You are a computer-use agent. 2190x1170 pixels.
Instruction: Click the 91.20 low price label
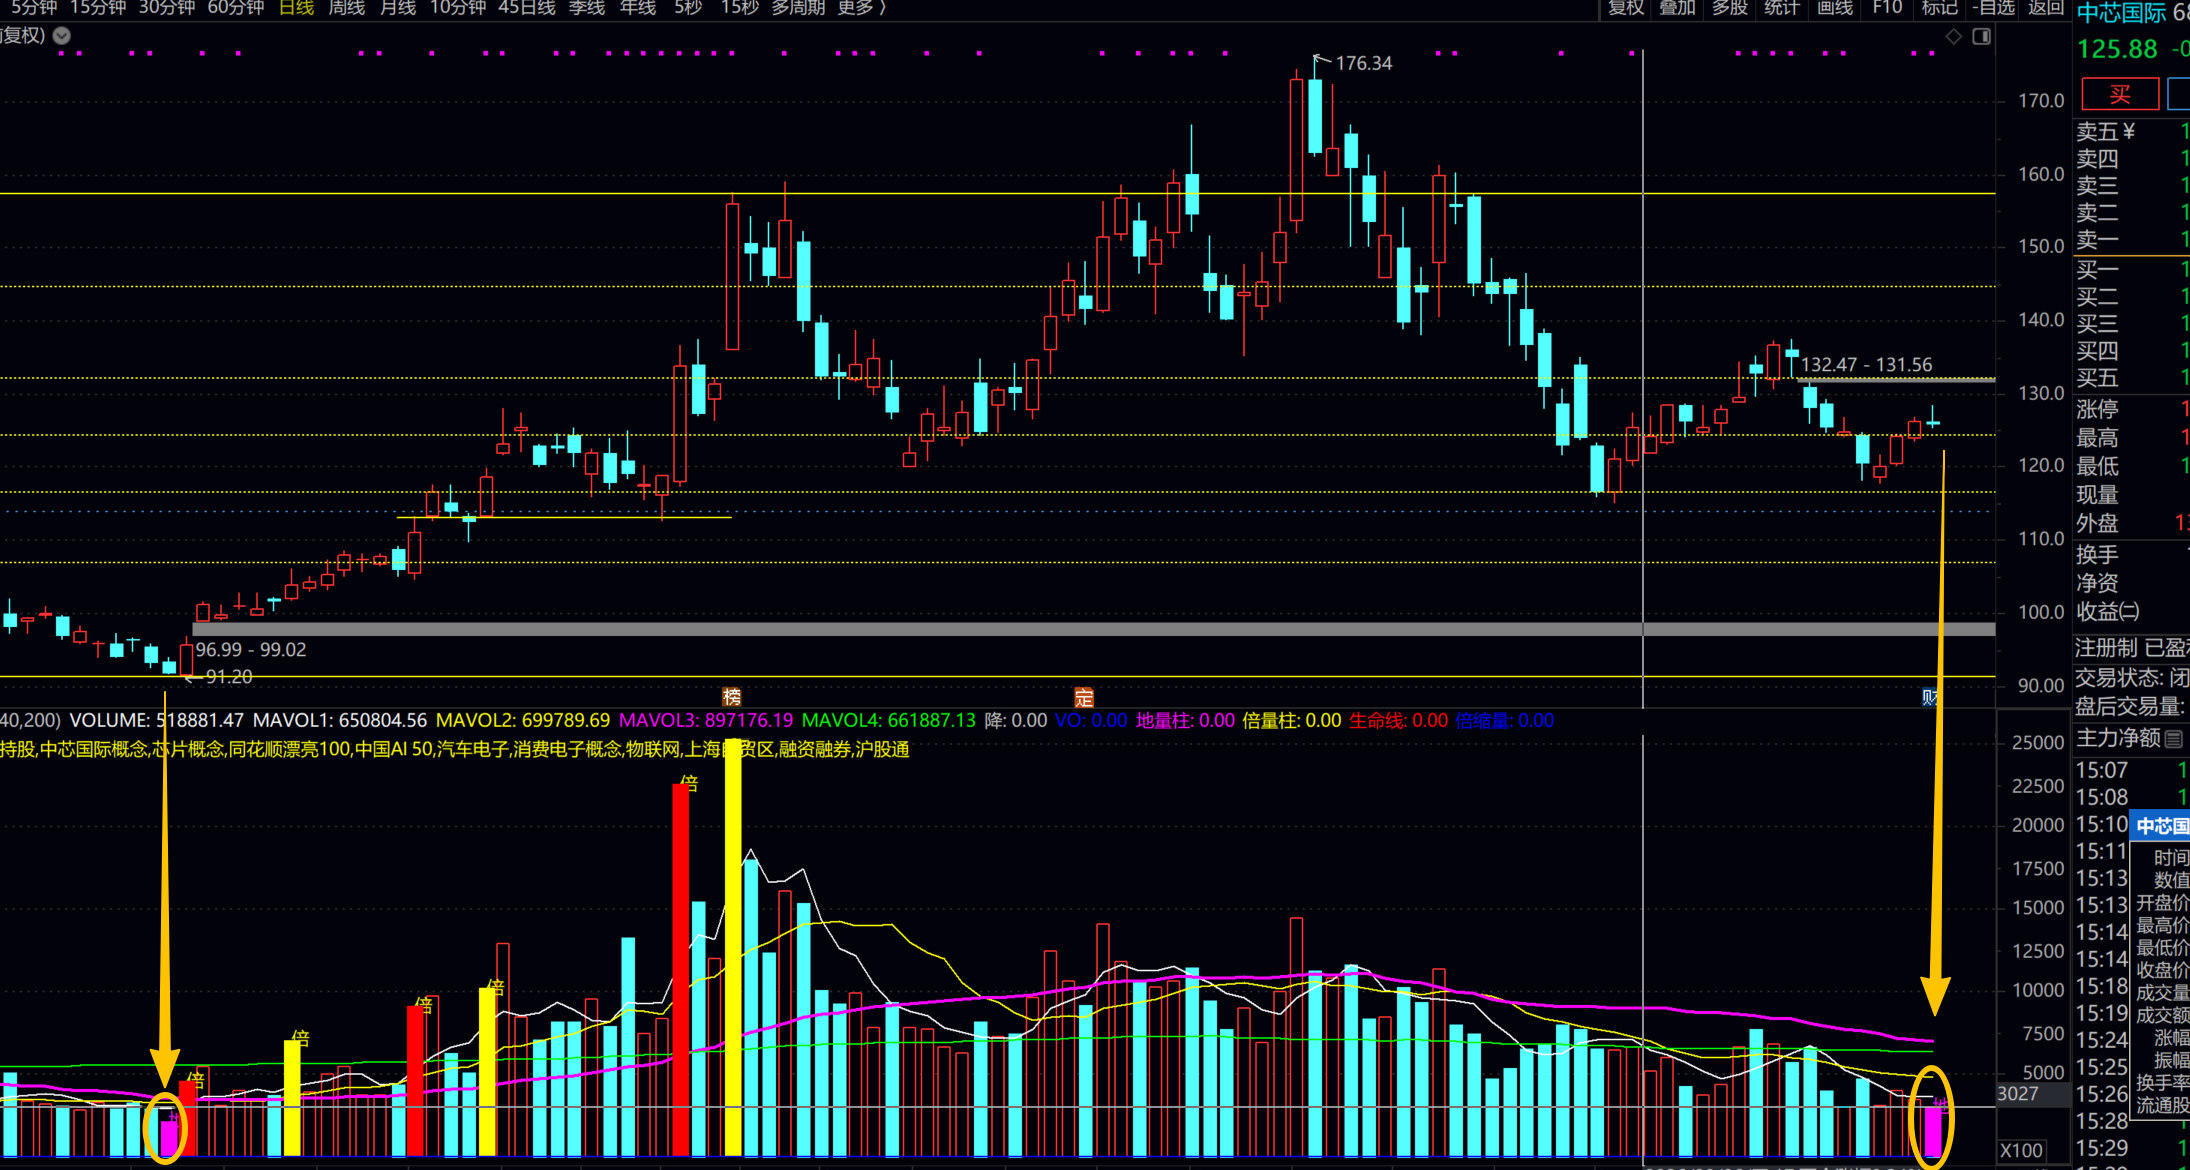229,677
